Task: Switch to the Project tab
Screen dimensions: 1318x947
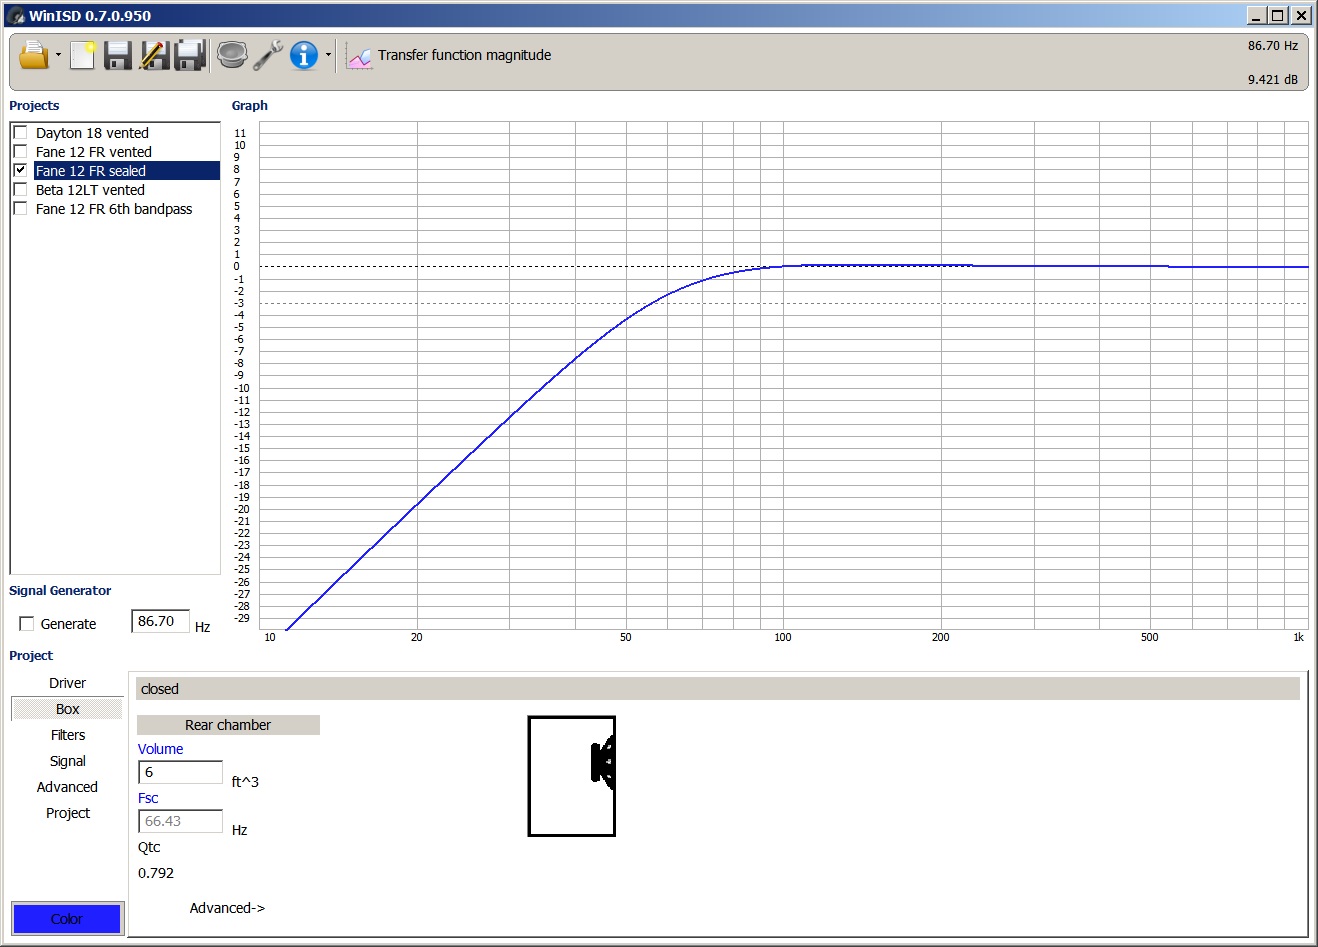Action: pos(67,813)
